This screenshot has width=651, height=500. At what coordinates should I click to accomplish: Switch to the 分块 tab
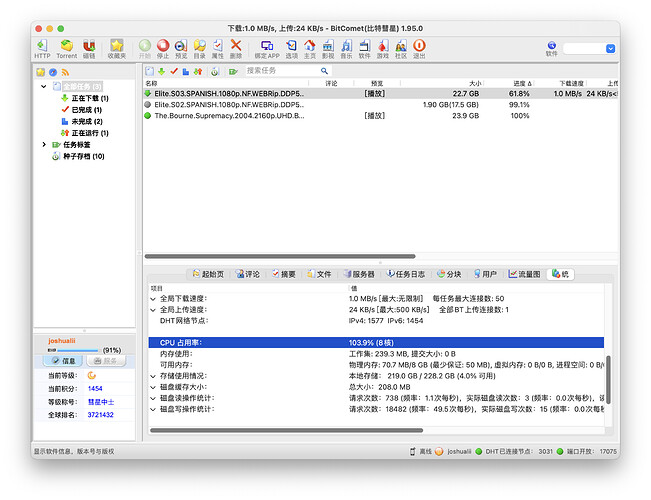click(449, 274)
